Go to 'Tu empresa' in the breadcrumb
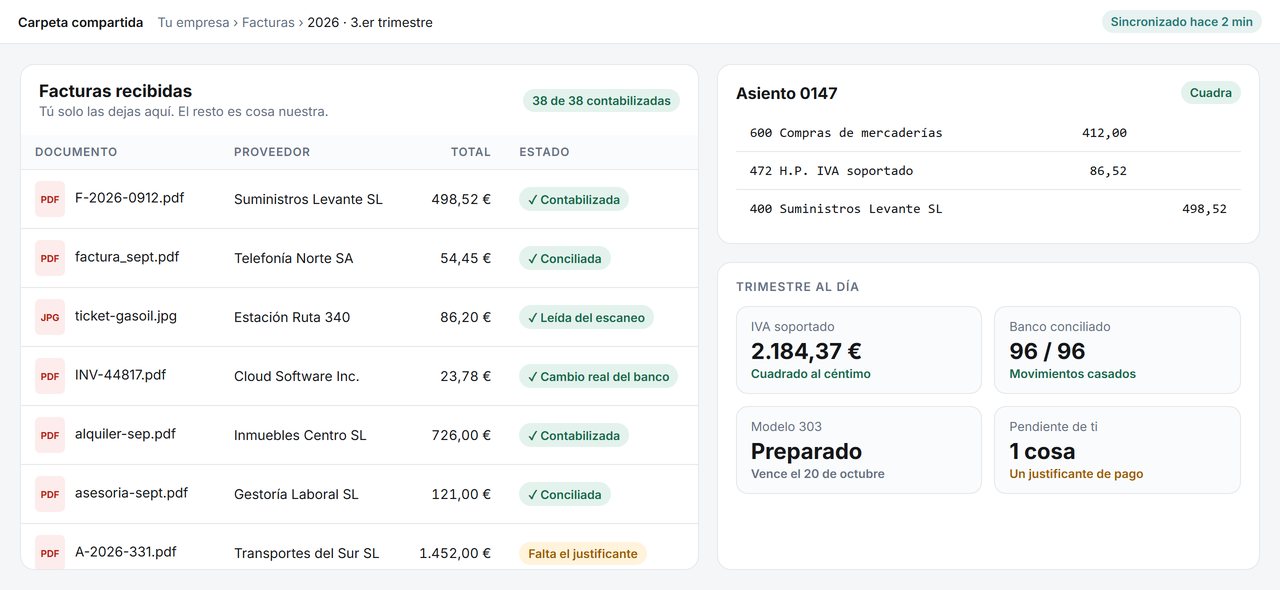The image size is (1280, 590). click(x=194, y=22)
